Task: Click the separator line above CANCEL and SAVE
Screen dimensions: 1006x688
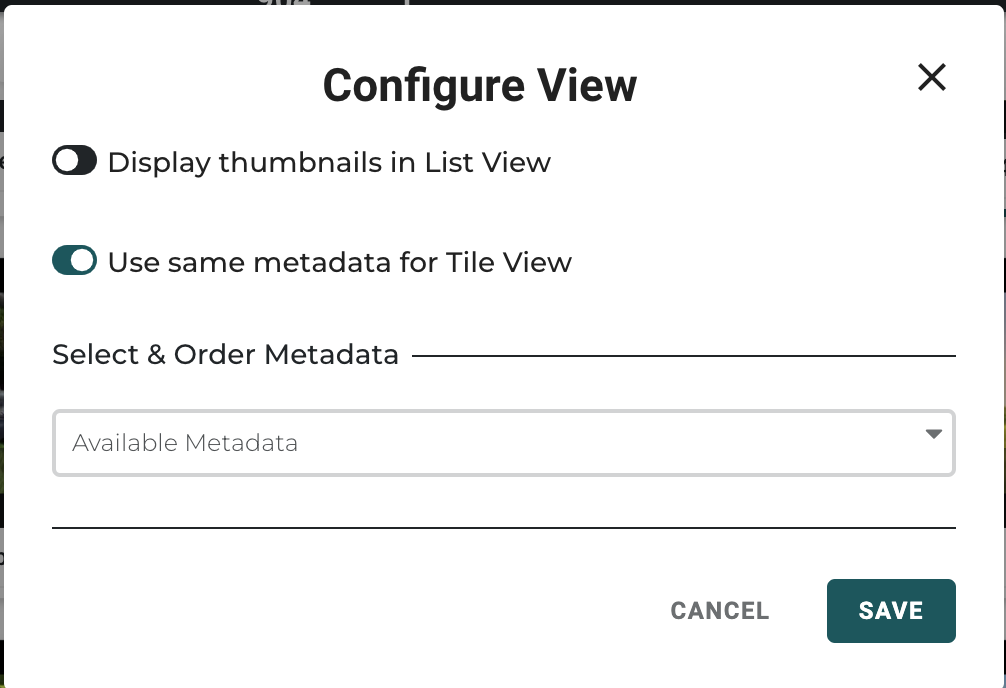Action: [x=503, y=527]
